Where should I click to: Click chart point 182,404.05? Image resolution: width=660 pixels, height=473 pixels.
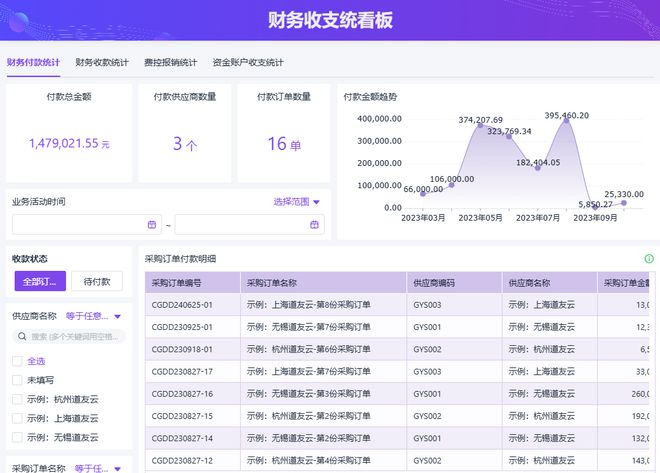tap(538, 168)
